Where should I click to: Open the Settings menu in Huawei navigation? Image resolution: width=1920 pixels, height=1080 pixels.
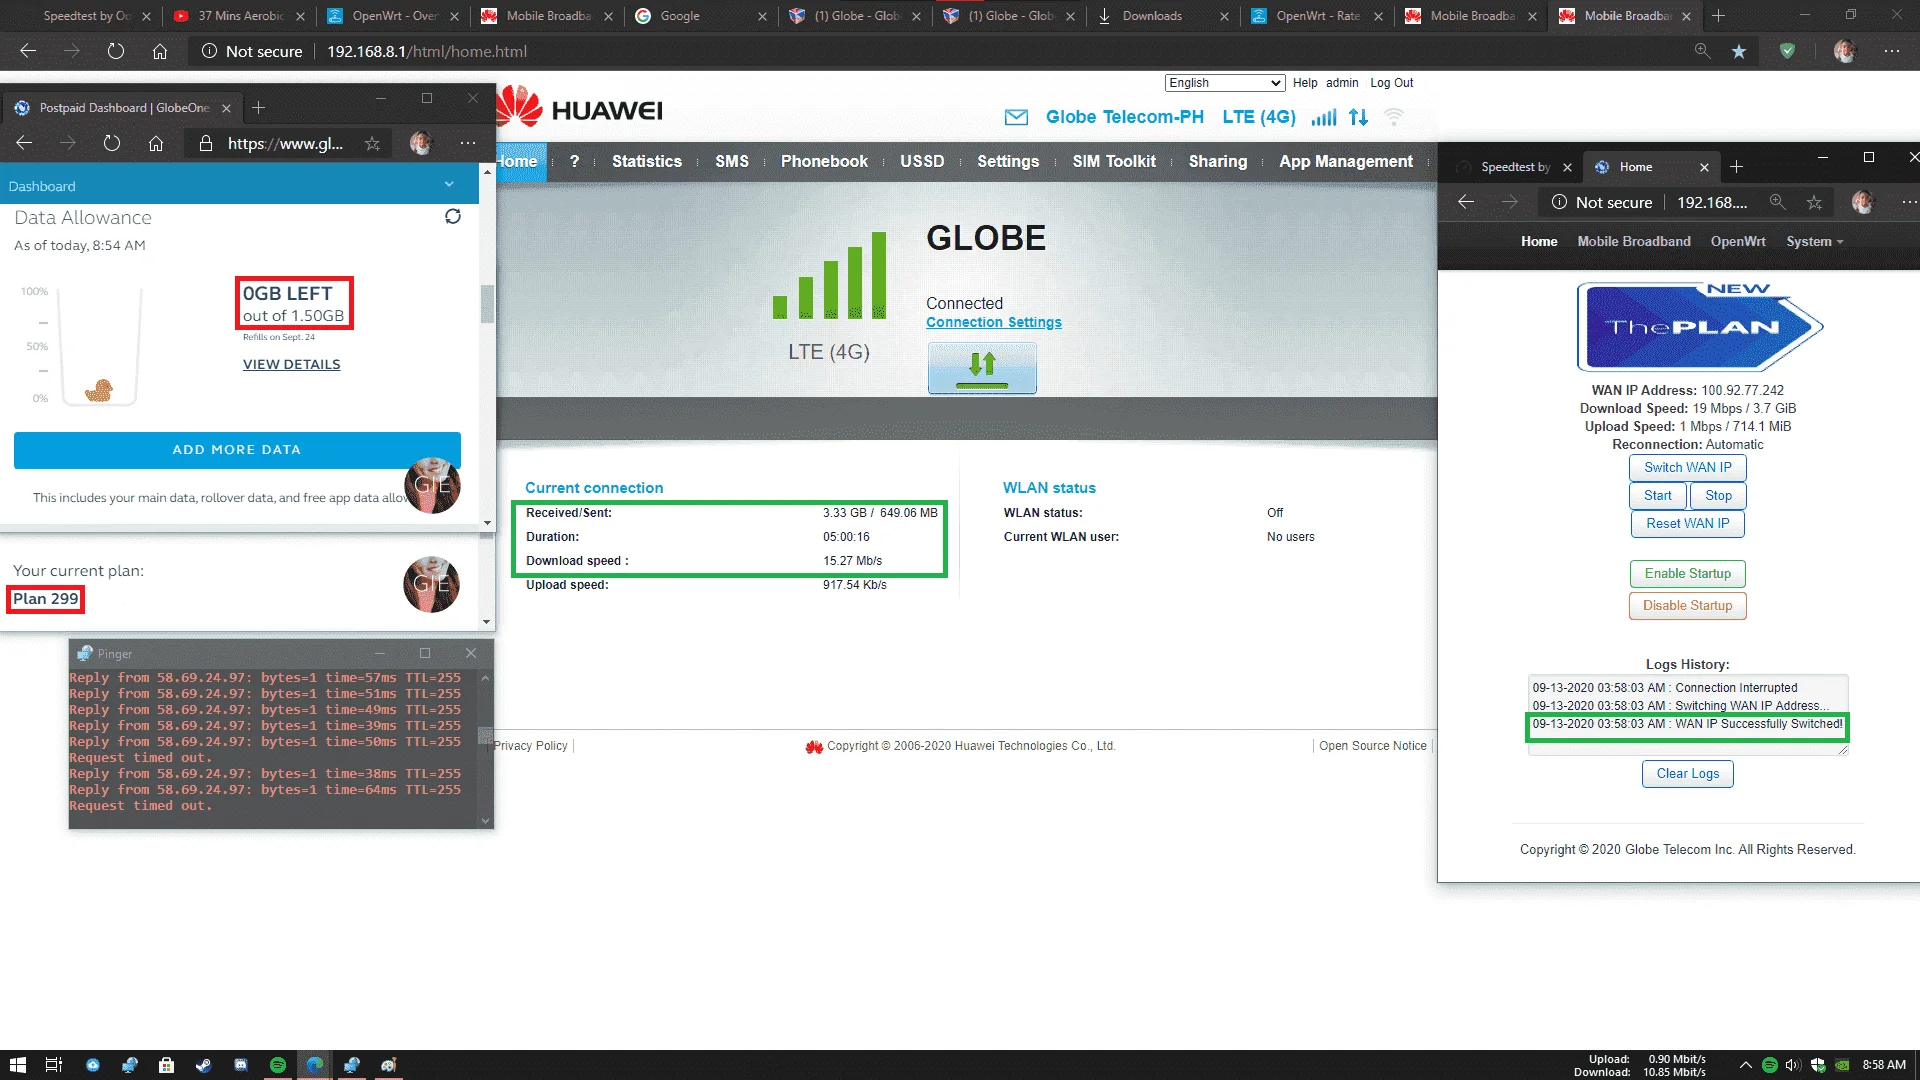click(1008, 161)
